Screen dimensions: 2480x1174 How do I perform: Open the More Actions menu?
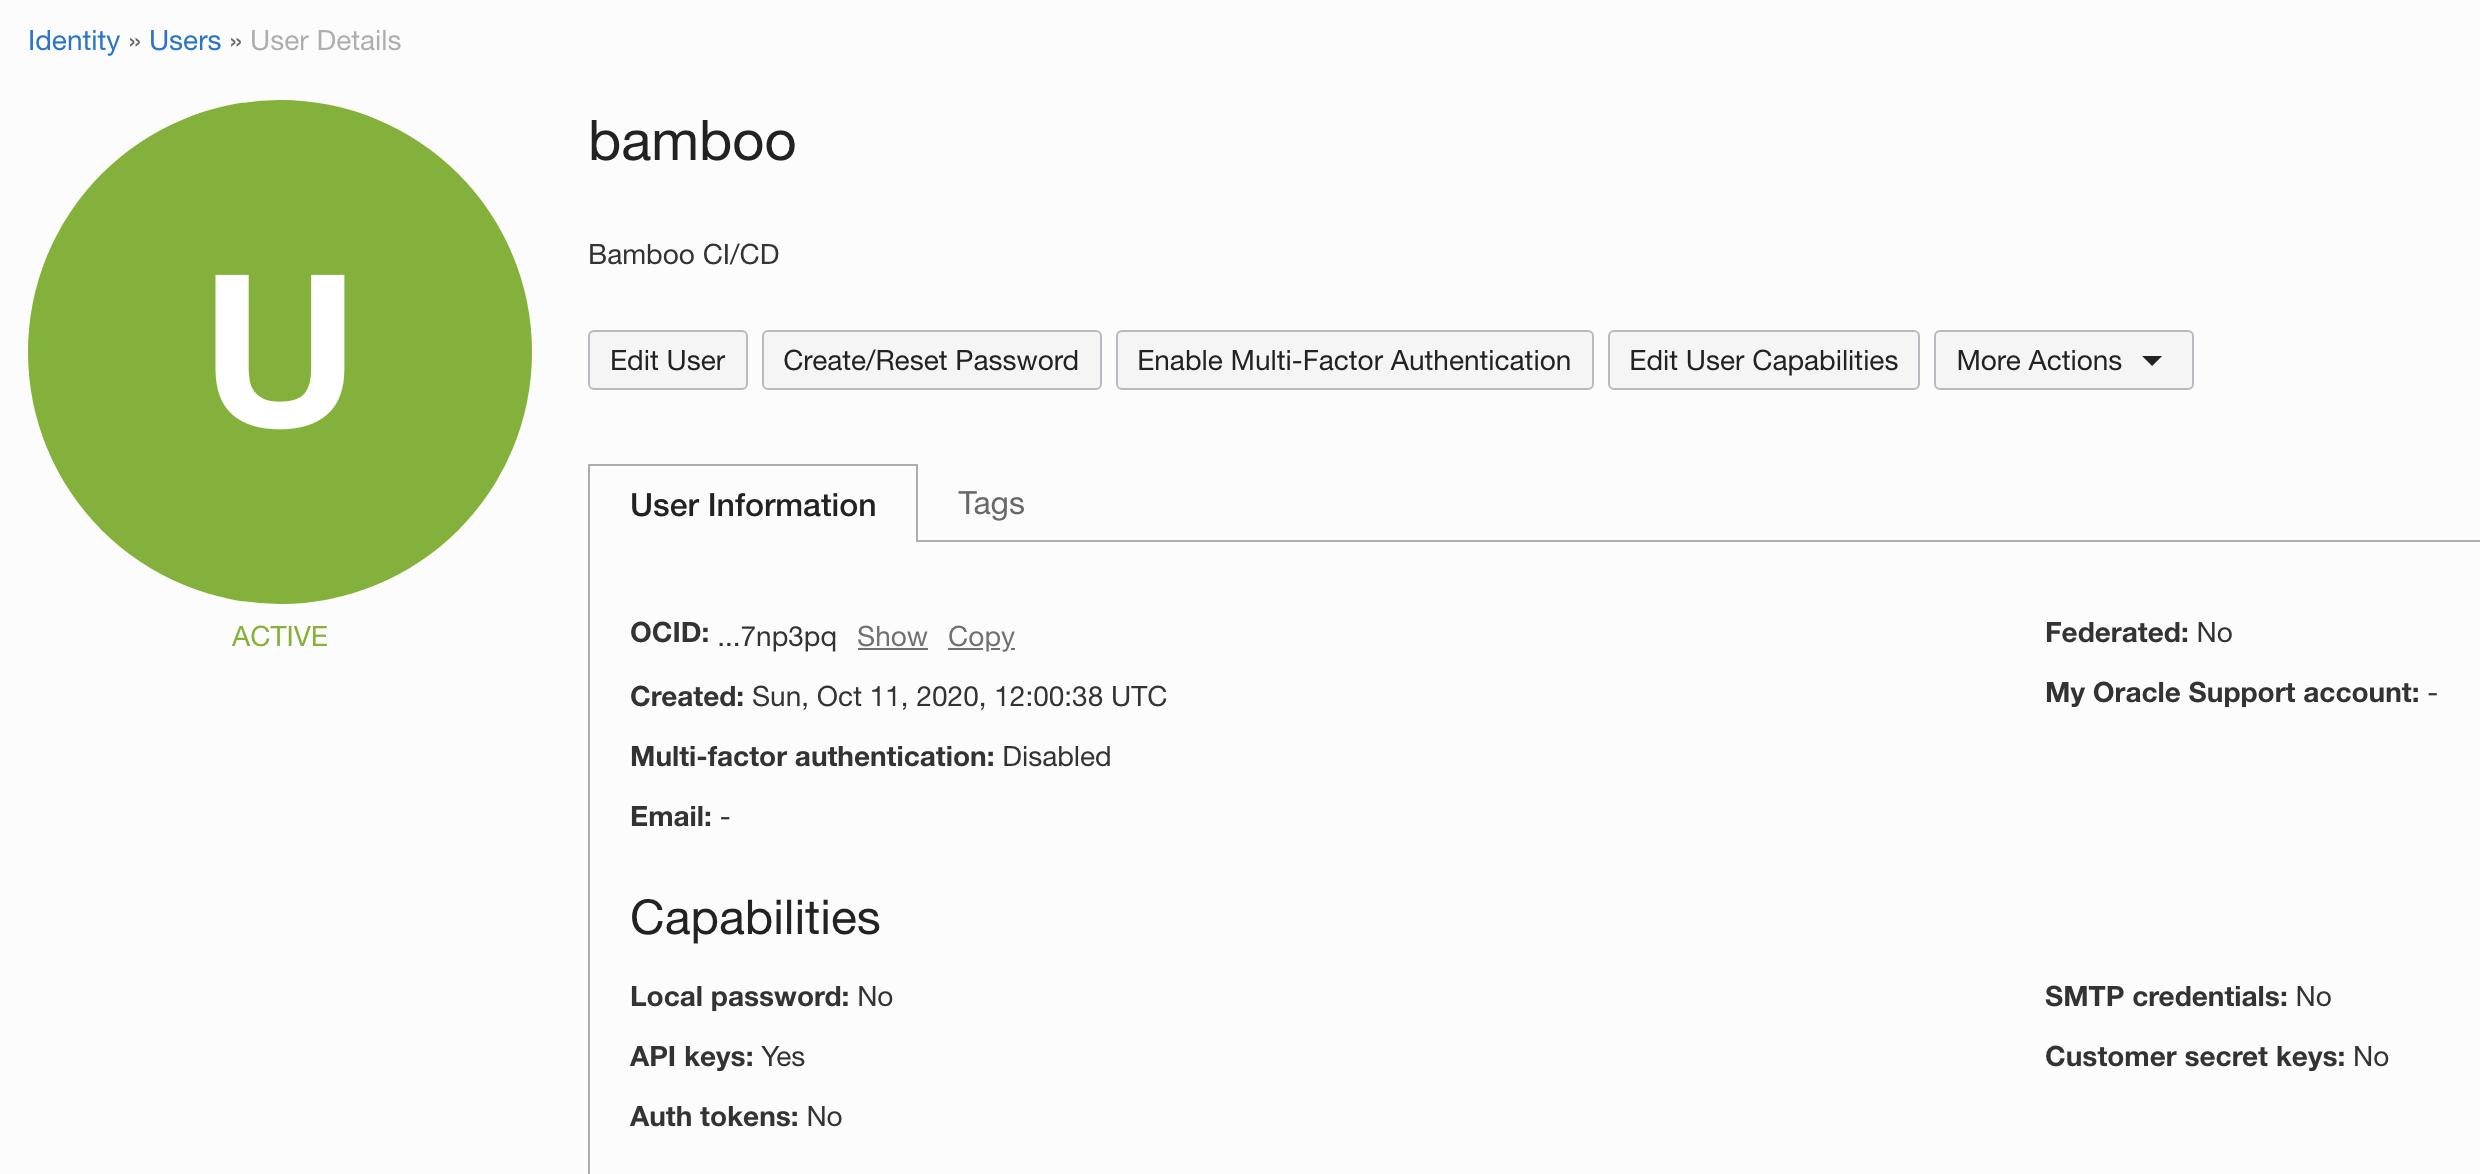[2063, 360]
